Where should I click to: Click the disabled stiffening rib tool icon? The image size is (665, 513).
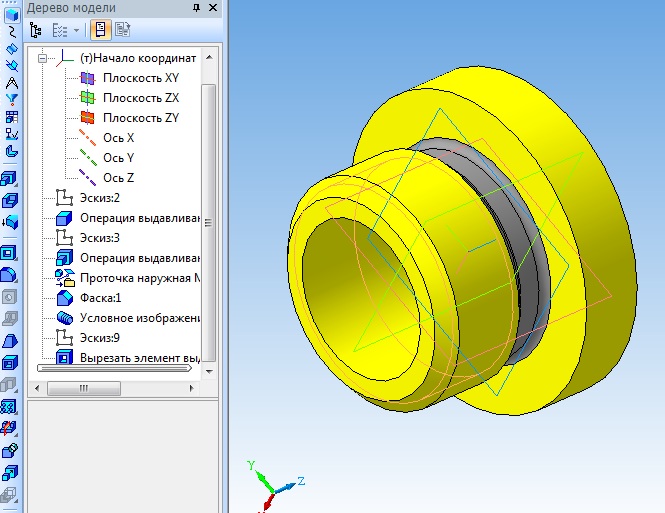[x=9, y=319]
